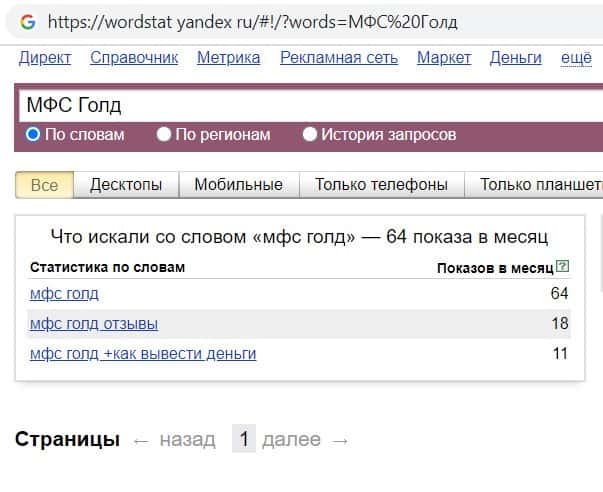Click the 'МФС Голд' search input field

300,106
